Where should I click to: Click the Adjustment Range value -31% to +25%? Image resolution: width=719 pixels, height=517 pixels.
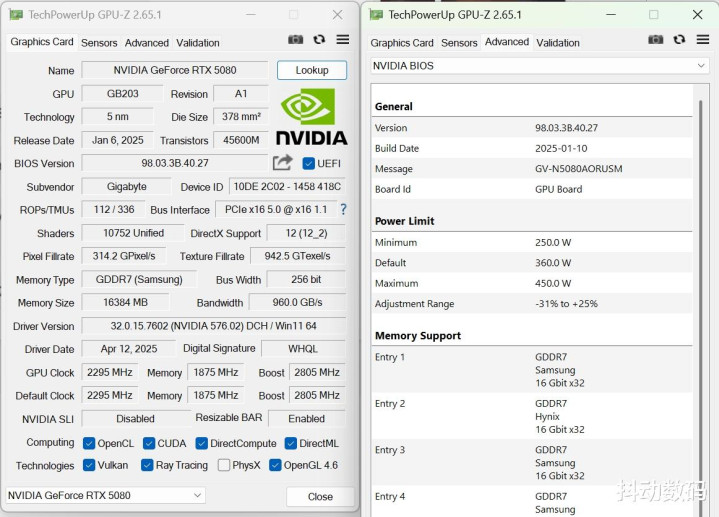(566, 303)
